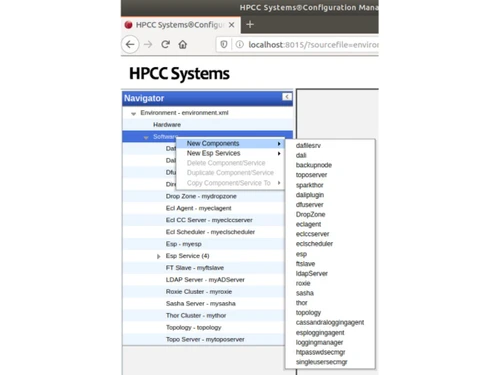Click the site information icon
This screenshot has width=500, height=375.
pos(239,44)
